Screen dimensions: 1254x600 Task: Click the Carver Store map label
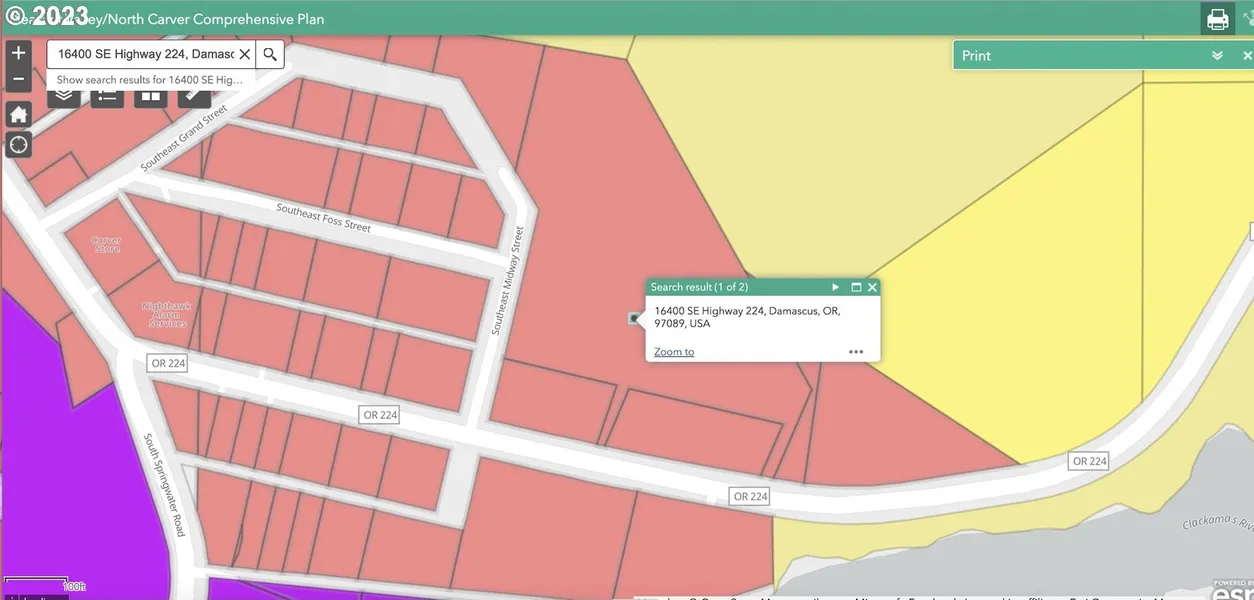[106, 244]
